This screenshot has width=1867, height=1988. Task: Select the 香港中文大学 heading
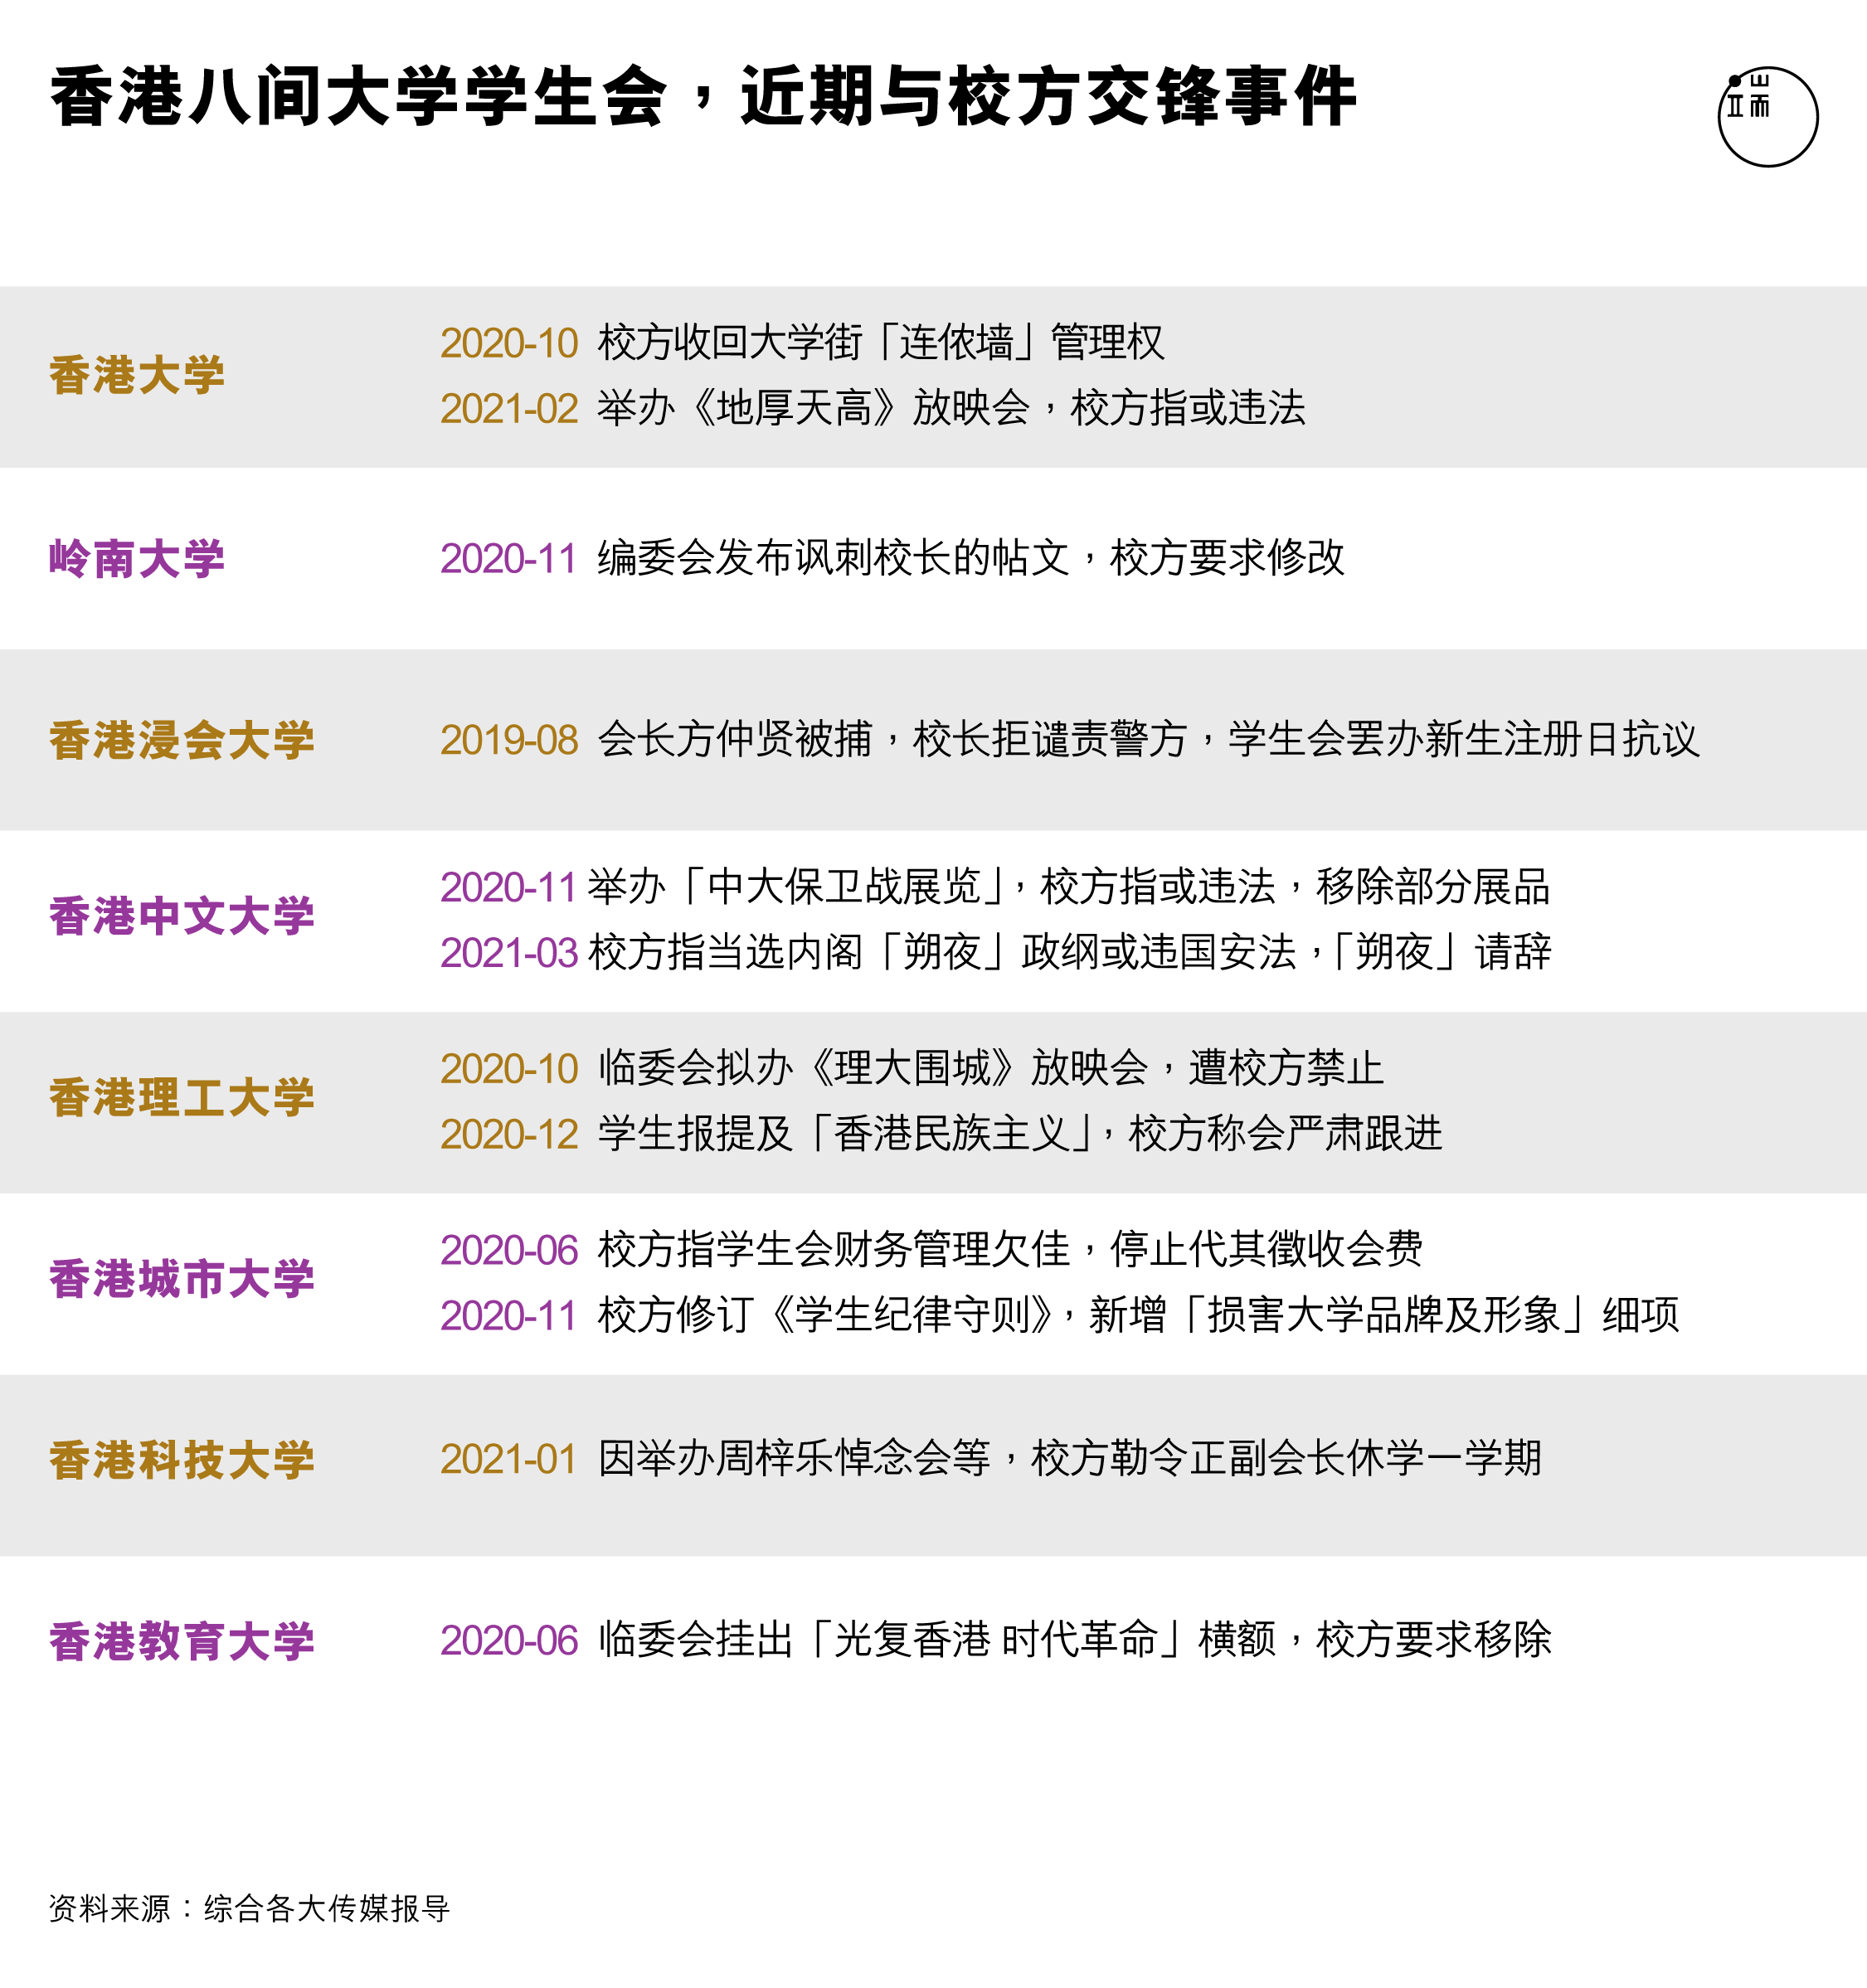coord(182,916)
